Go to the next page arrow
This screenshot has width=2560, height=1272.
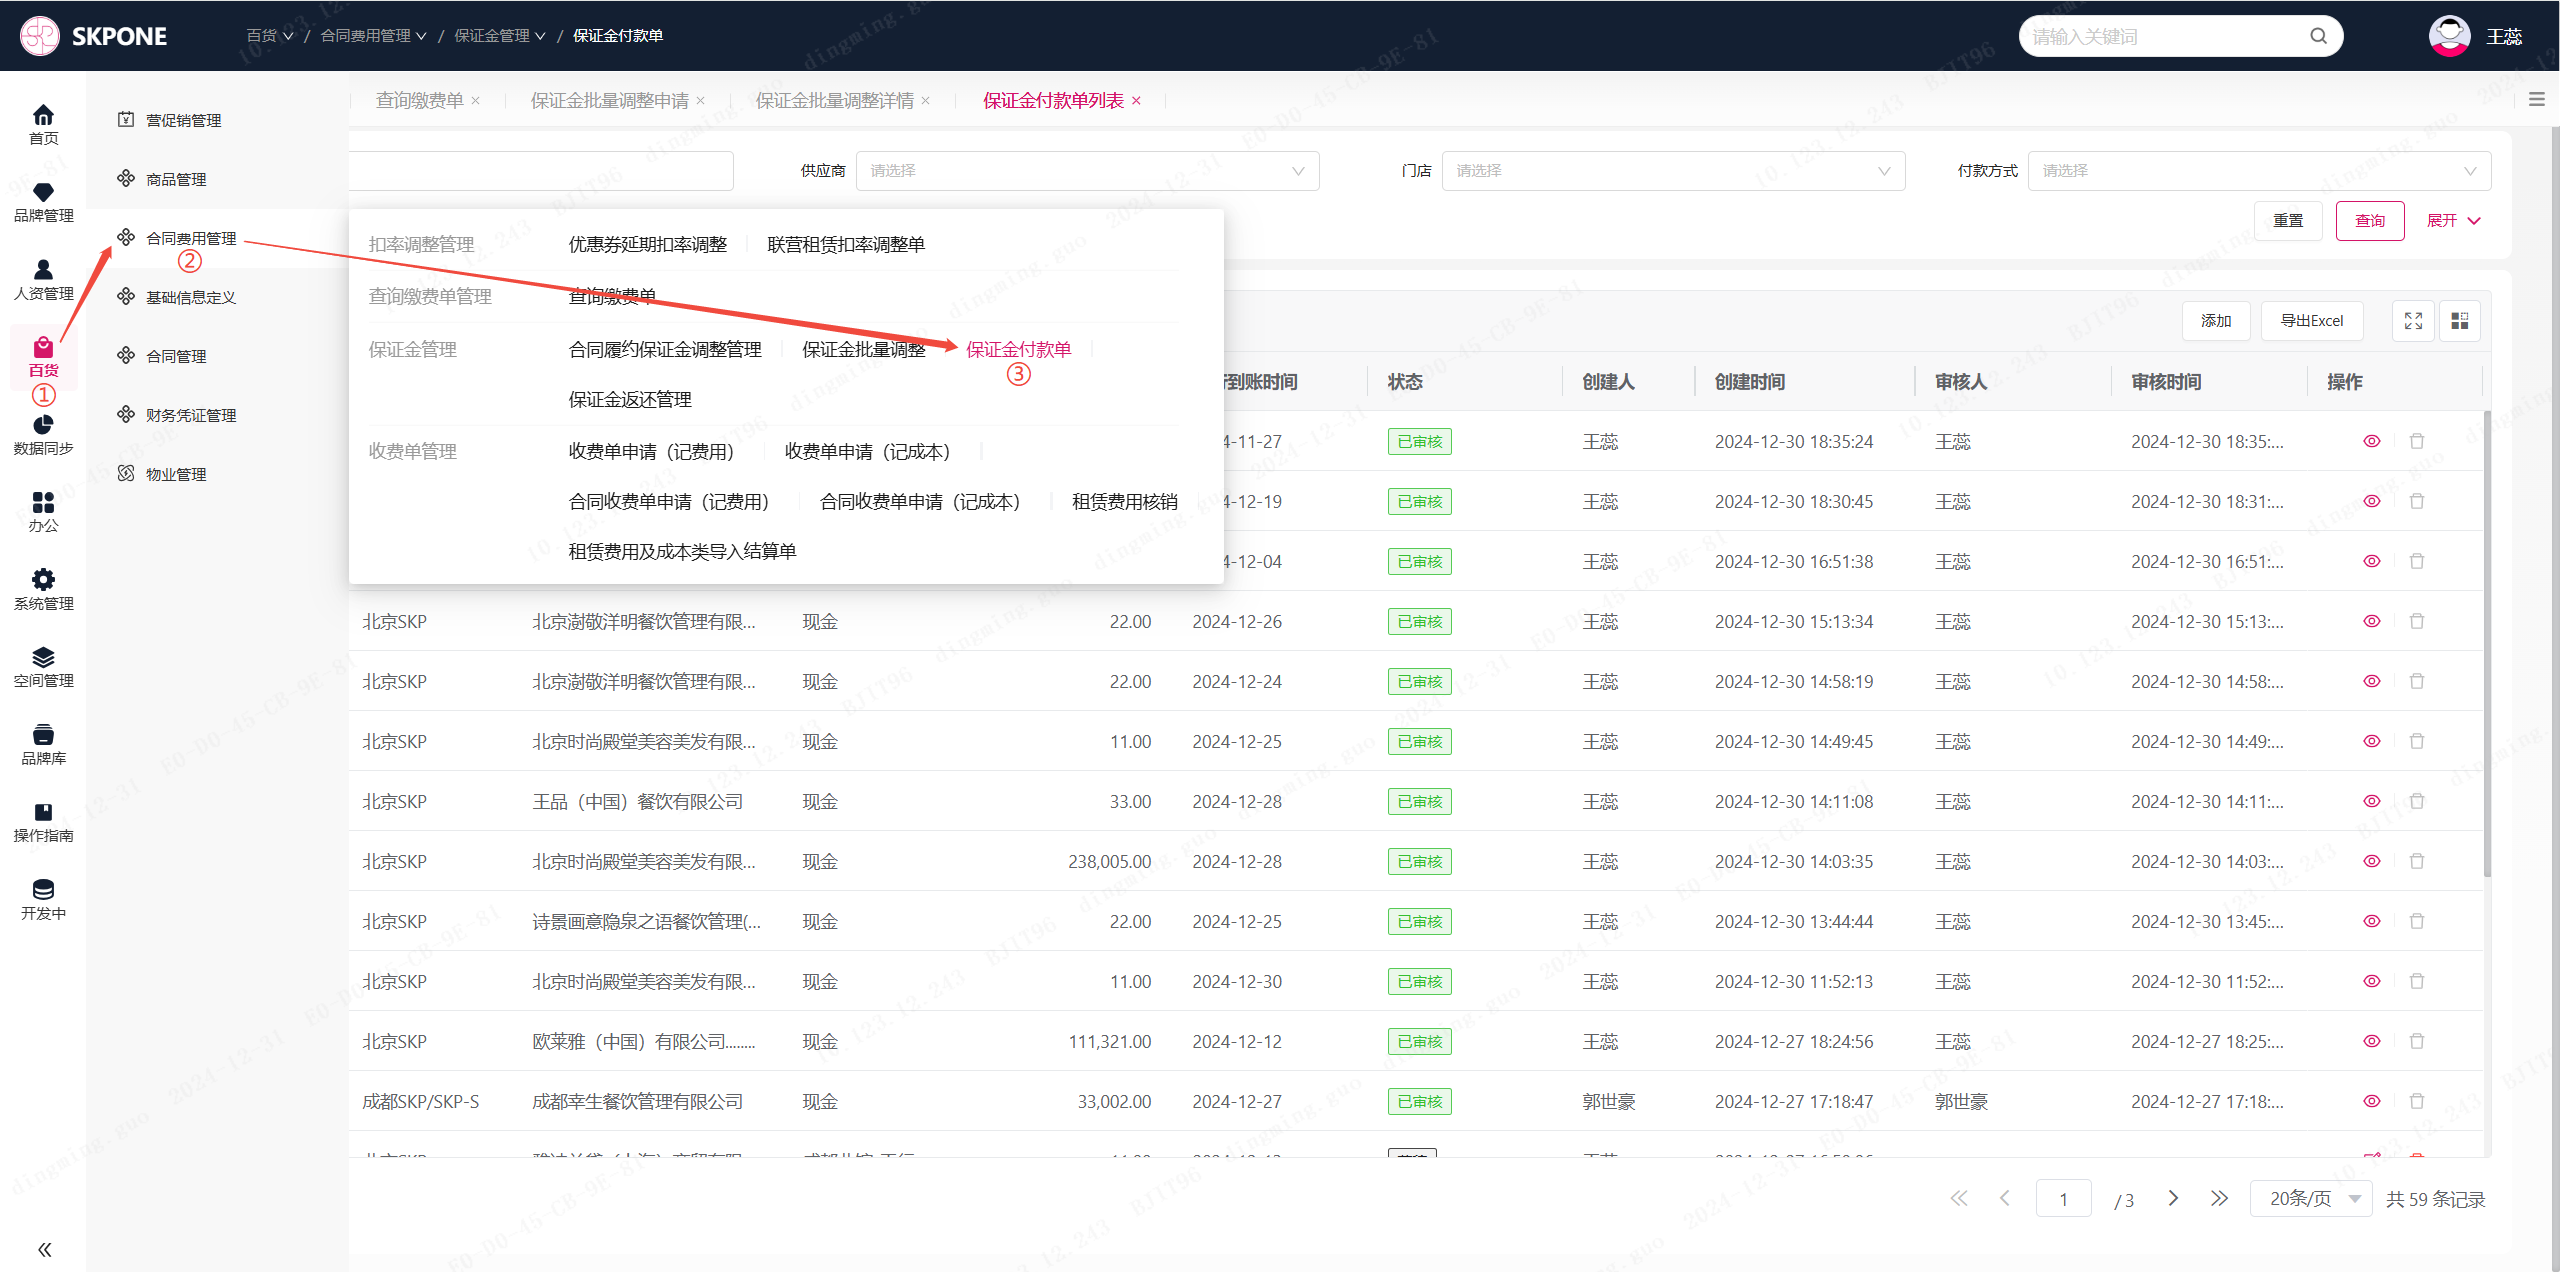click(2173, 1198)
